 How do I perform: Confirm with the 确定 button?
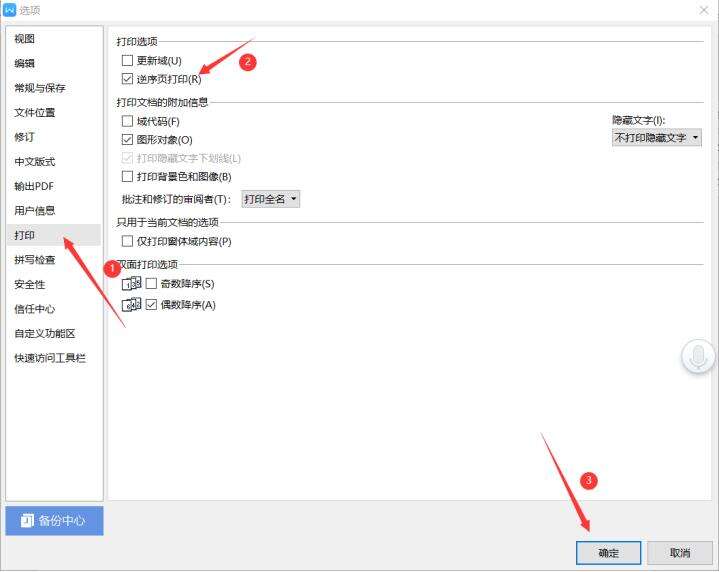[x=608, y=553]
